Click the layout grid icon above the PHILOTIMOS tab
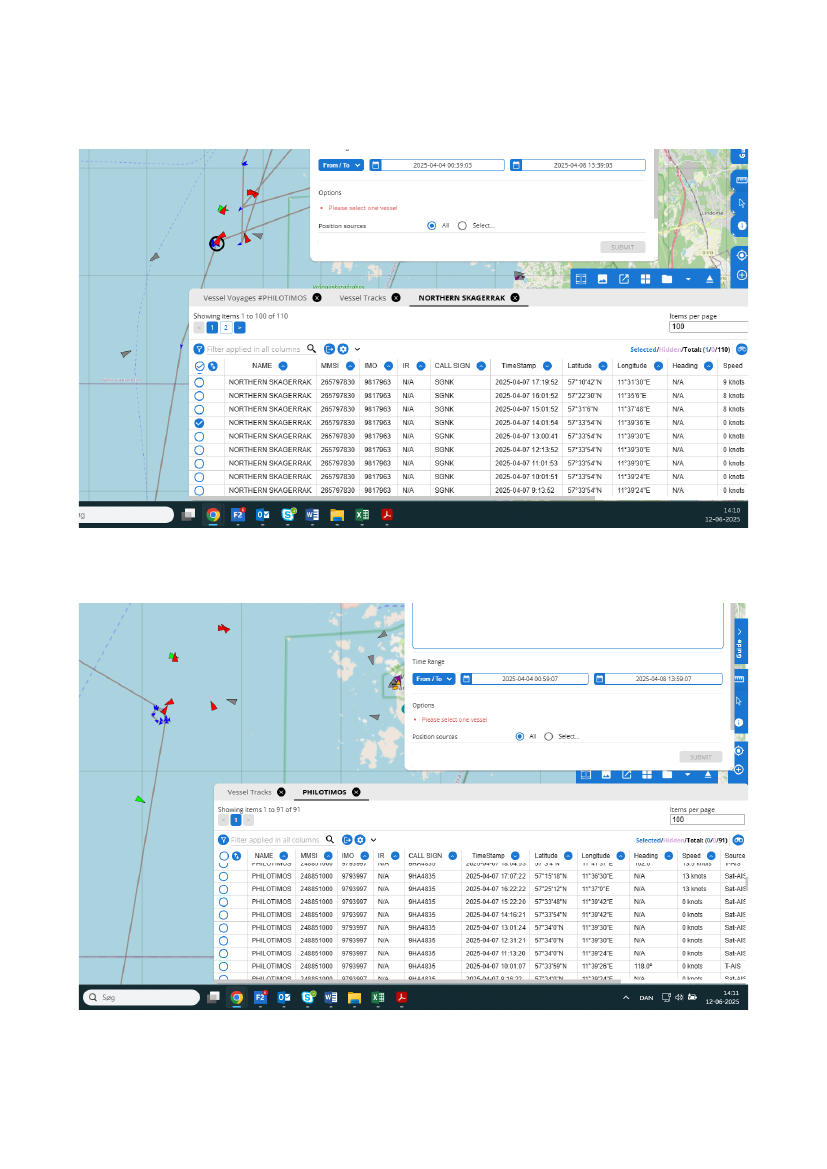 click(647, 774)
